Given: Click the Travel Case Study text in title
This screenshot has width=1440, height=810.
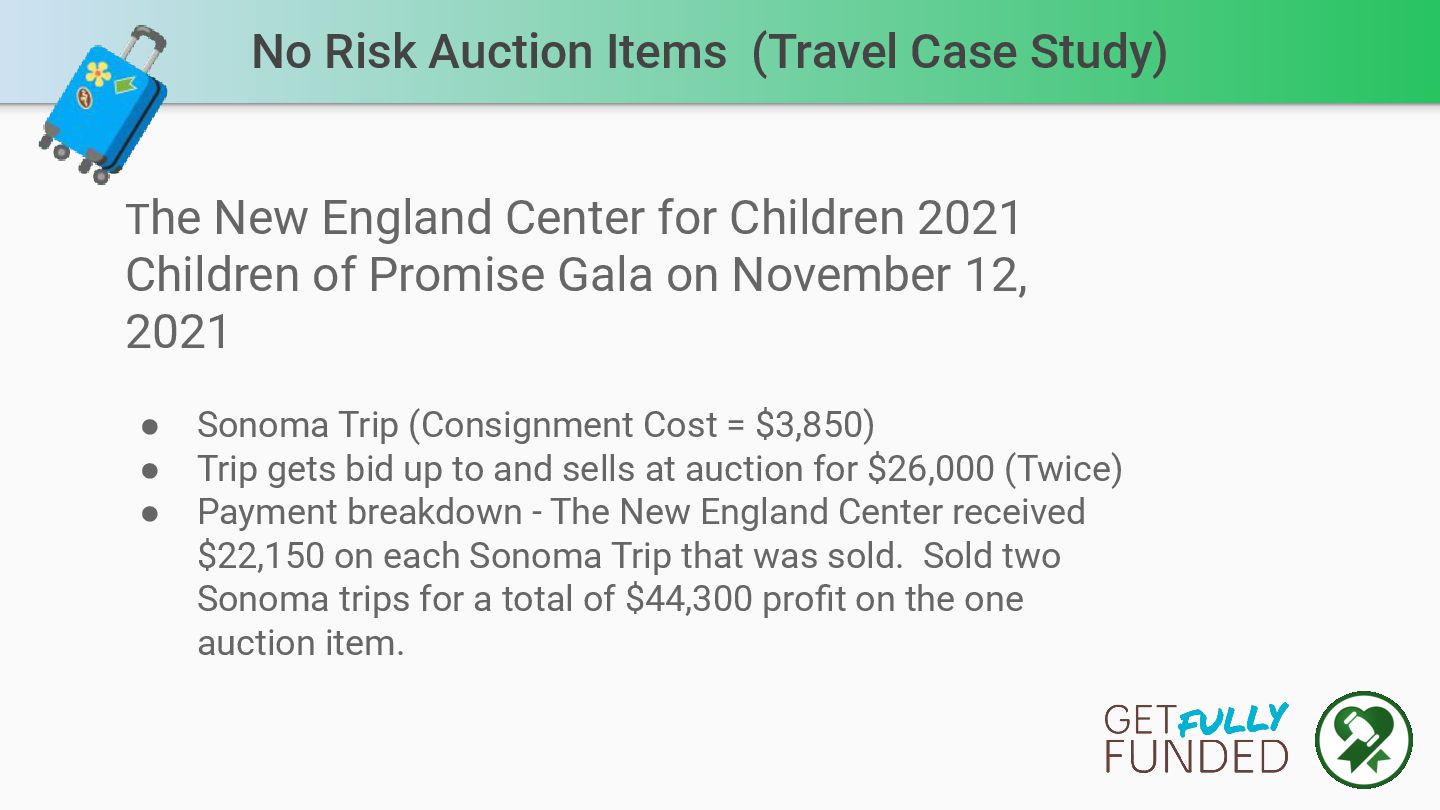Looking at the screenshot, I should tap(960, 52).
